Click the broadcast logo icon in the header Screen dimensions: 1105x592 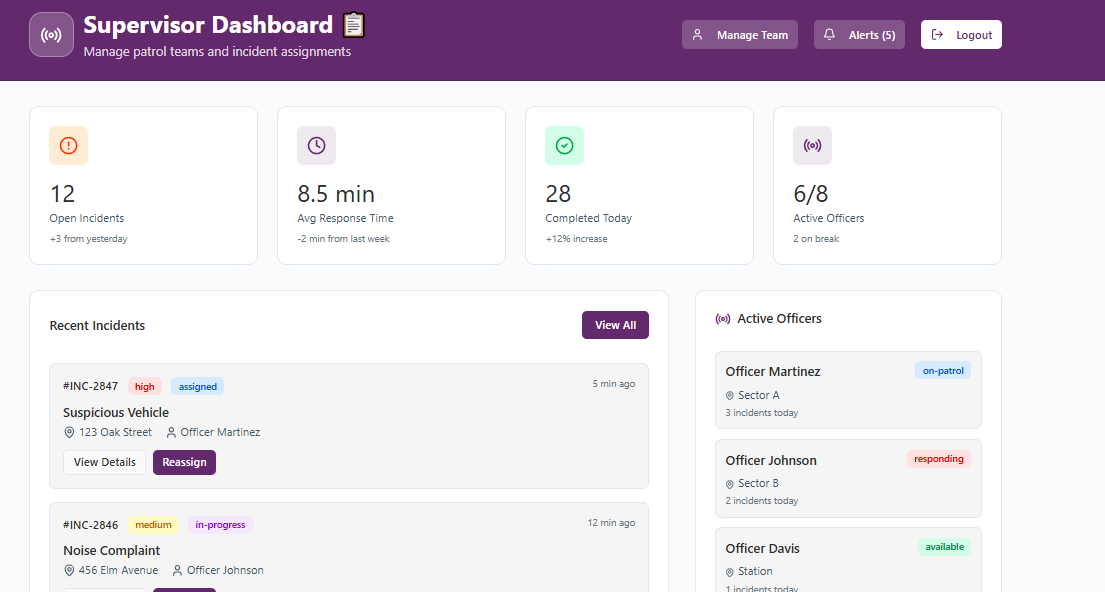tap(51, 34)
